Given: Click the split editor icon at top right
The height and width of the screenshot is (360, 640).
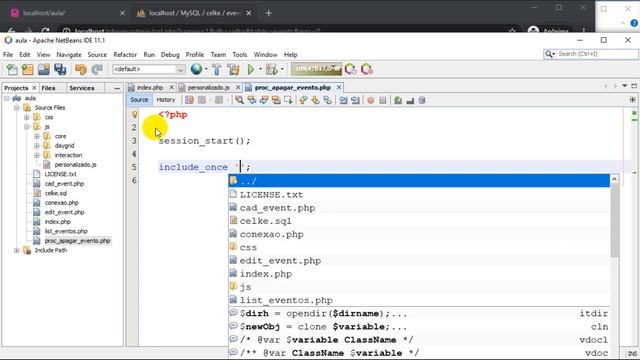Looking at the screenshot, I should (x=632, y=100).
